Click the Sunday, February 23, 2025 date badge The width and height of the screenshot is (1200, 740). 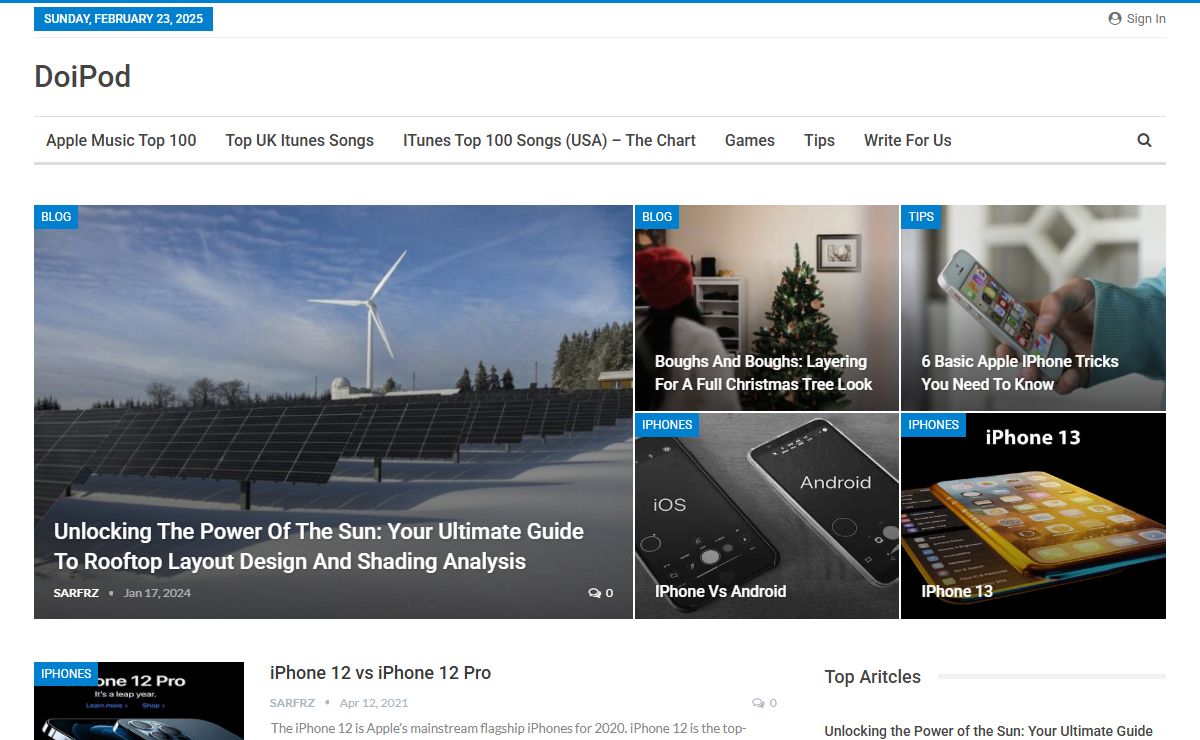[123, 19]
